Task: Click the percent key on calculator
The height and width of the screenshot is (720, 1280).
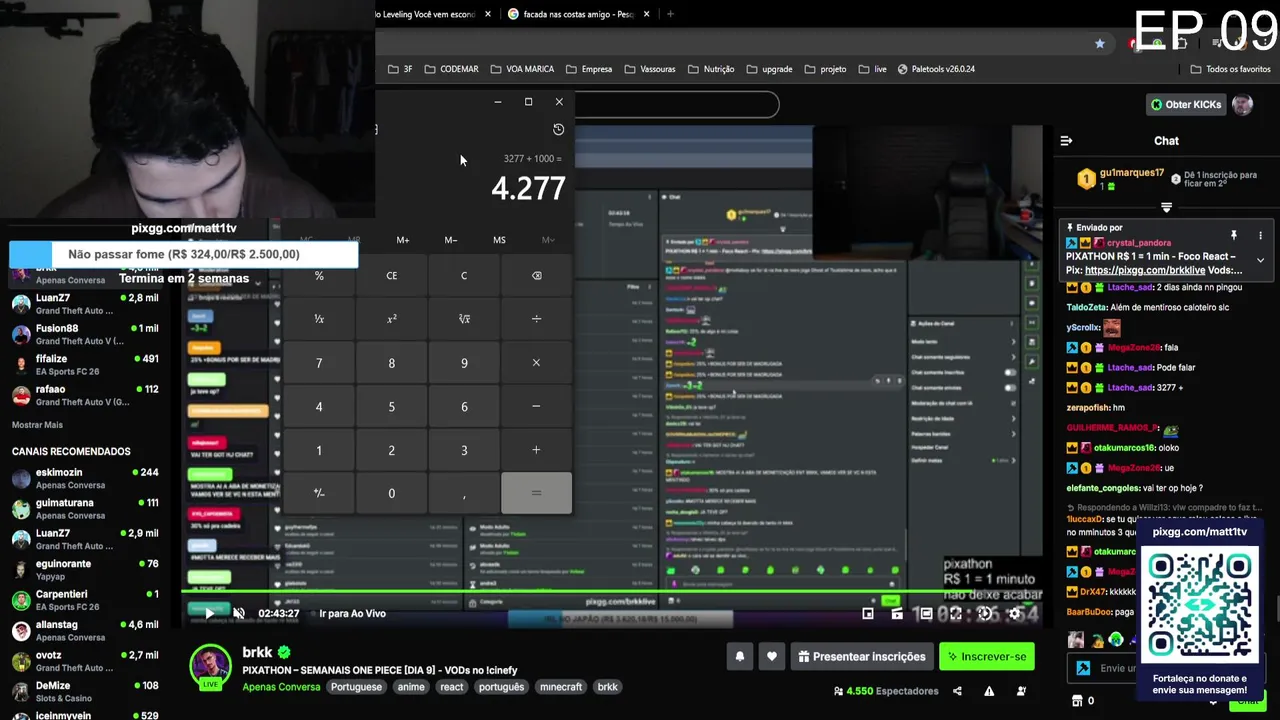Action: [319, 276]
